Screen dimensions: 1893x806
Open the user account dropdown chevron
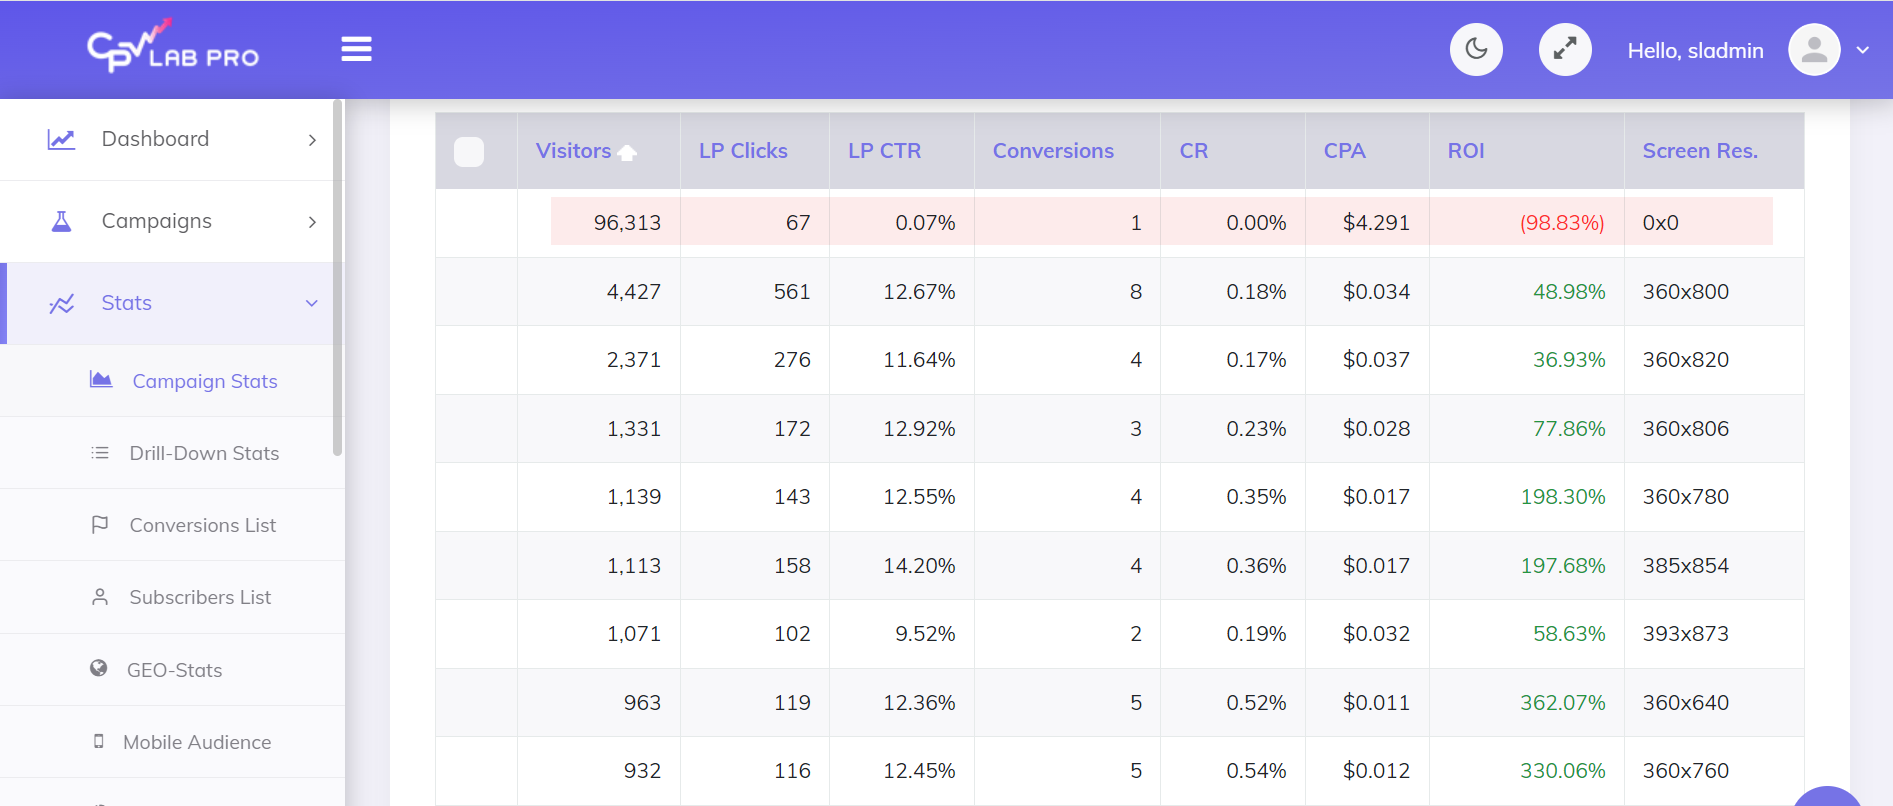[1862, 50]
